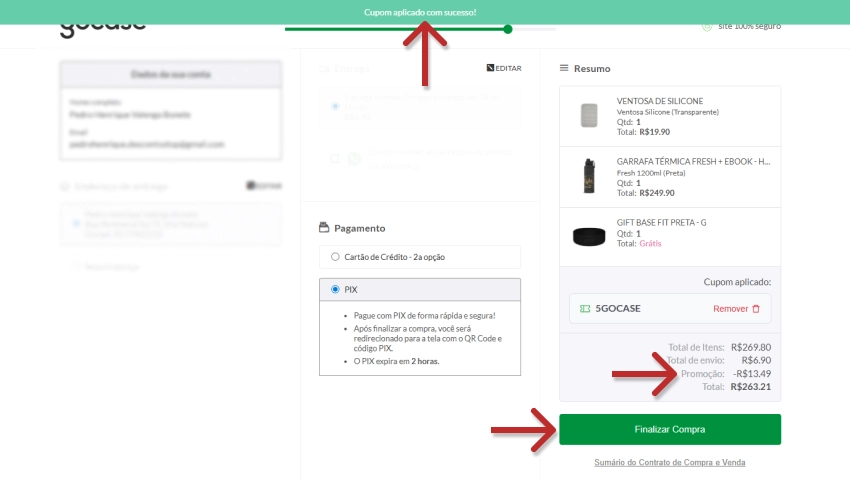Image resolution: width=850 pixels, height=480 pixels.
Task: Click the 'O PIX expira em 2 horas' note
Action: (x=396, y=361)
